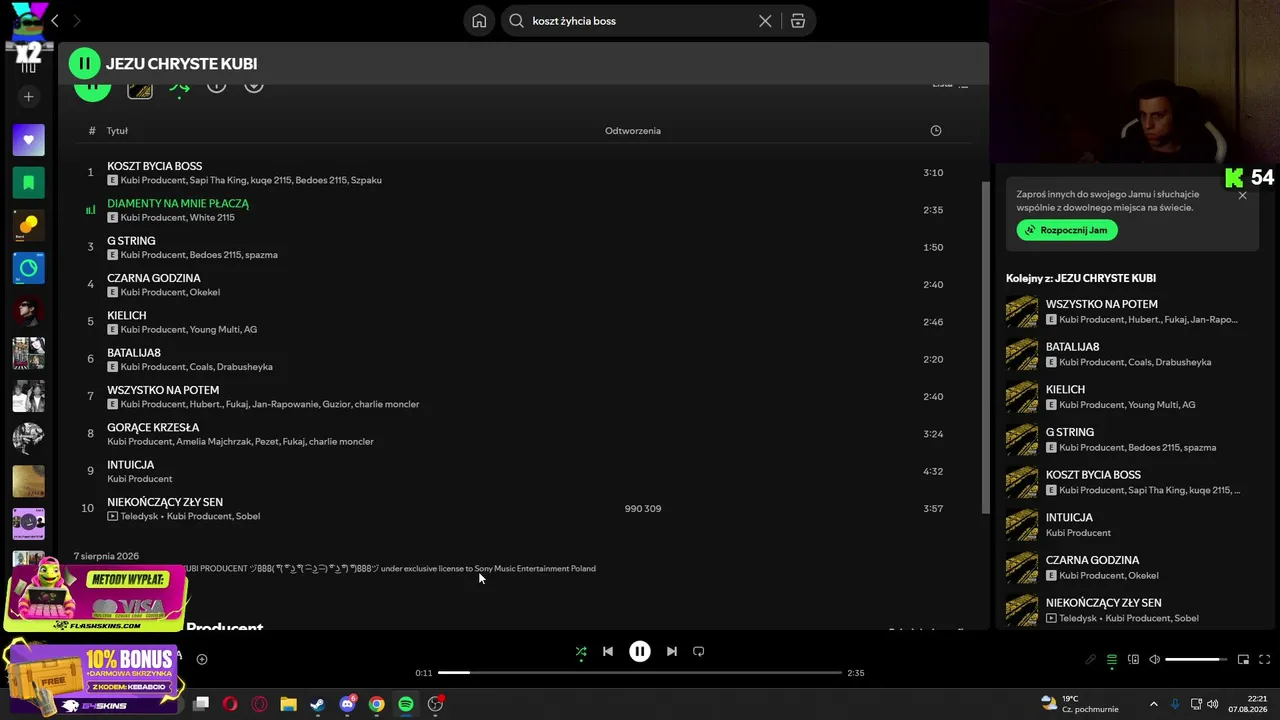Mute audio with the speaker icon

1154,660
